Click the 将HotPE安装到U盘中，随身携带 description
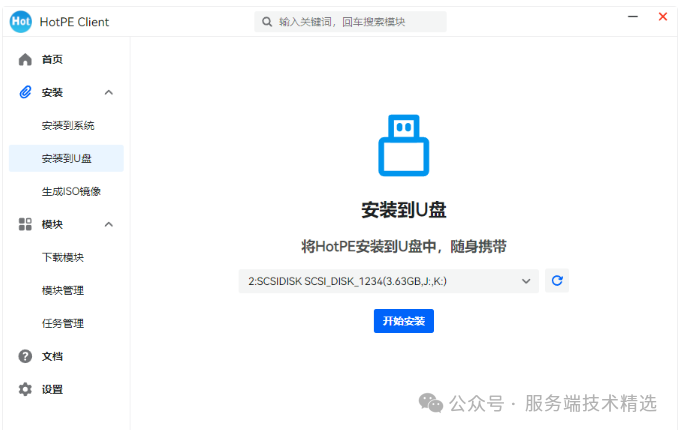Viewport: 678px width, 430px height. point(404,247)
